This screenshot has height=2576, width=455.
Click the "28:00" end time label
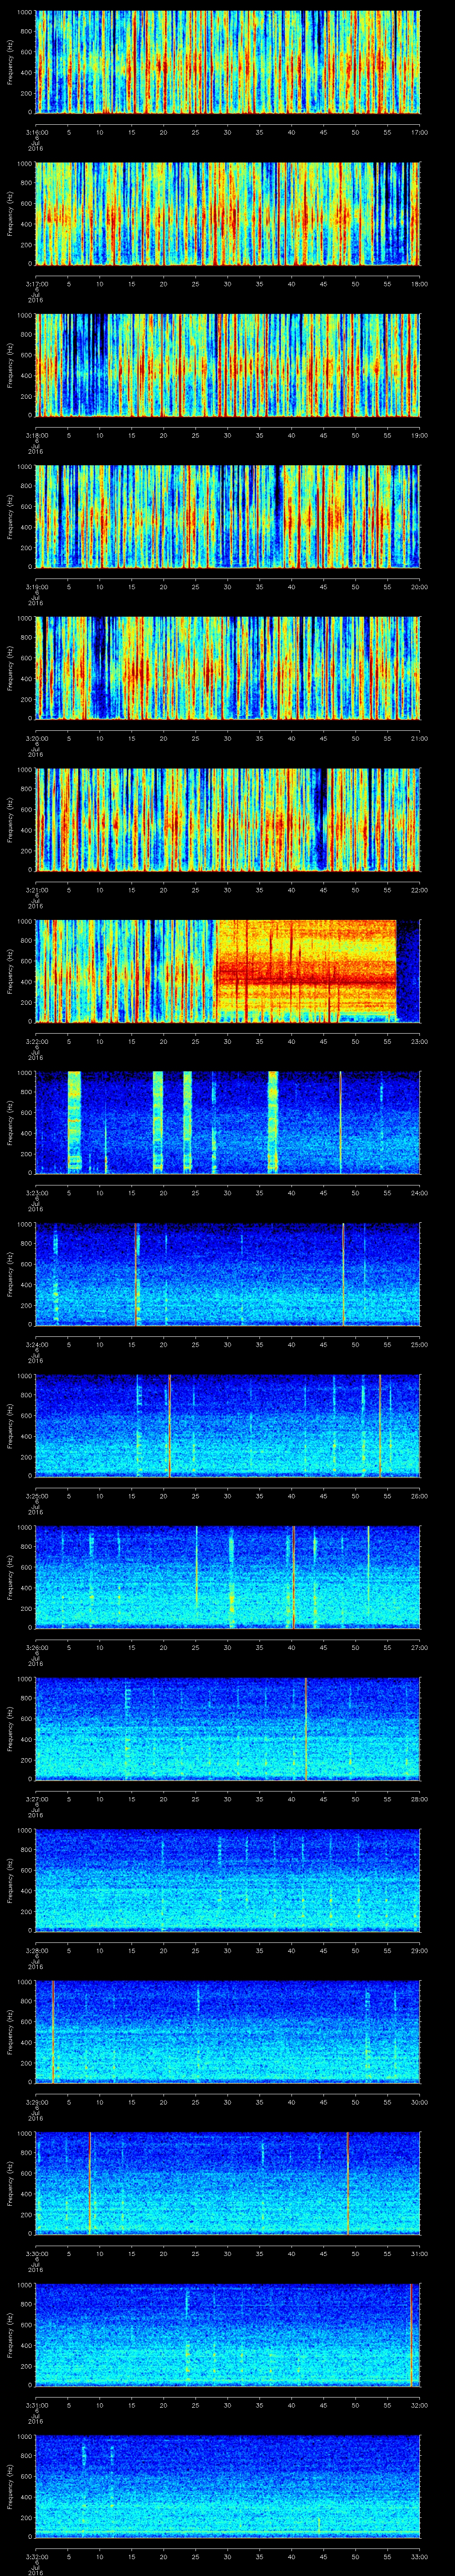(419, 1799)
